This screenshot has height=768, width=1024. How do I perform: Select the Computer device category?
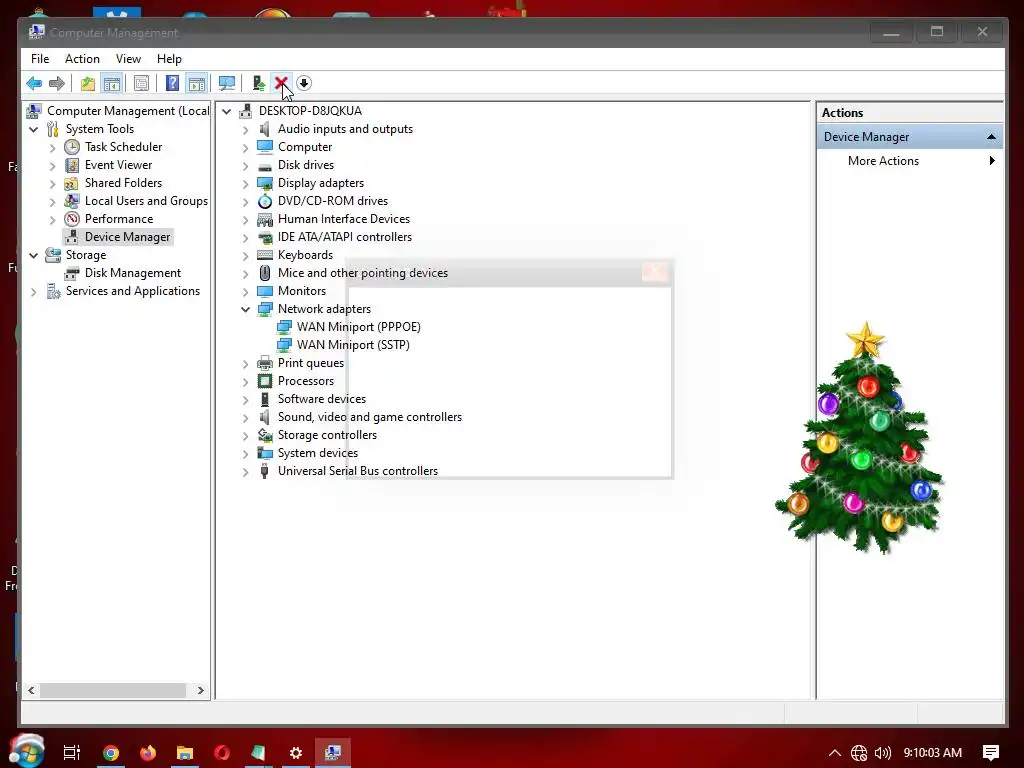305,147
